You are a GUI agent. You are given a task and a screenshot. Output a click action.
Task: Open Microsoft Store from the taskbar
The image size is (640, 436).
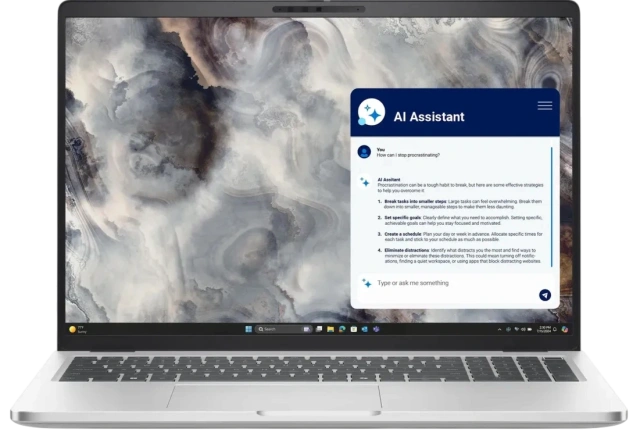pyautogui.click(x=353, y=329)
